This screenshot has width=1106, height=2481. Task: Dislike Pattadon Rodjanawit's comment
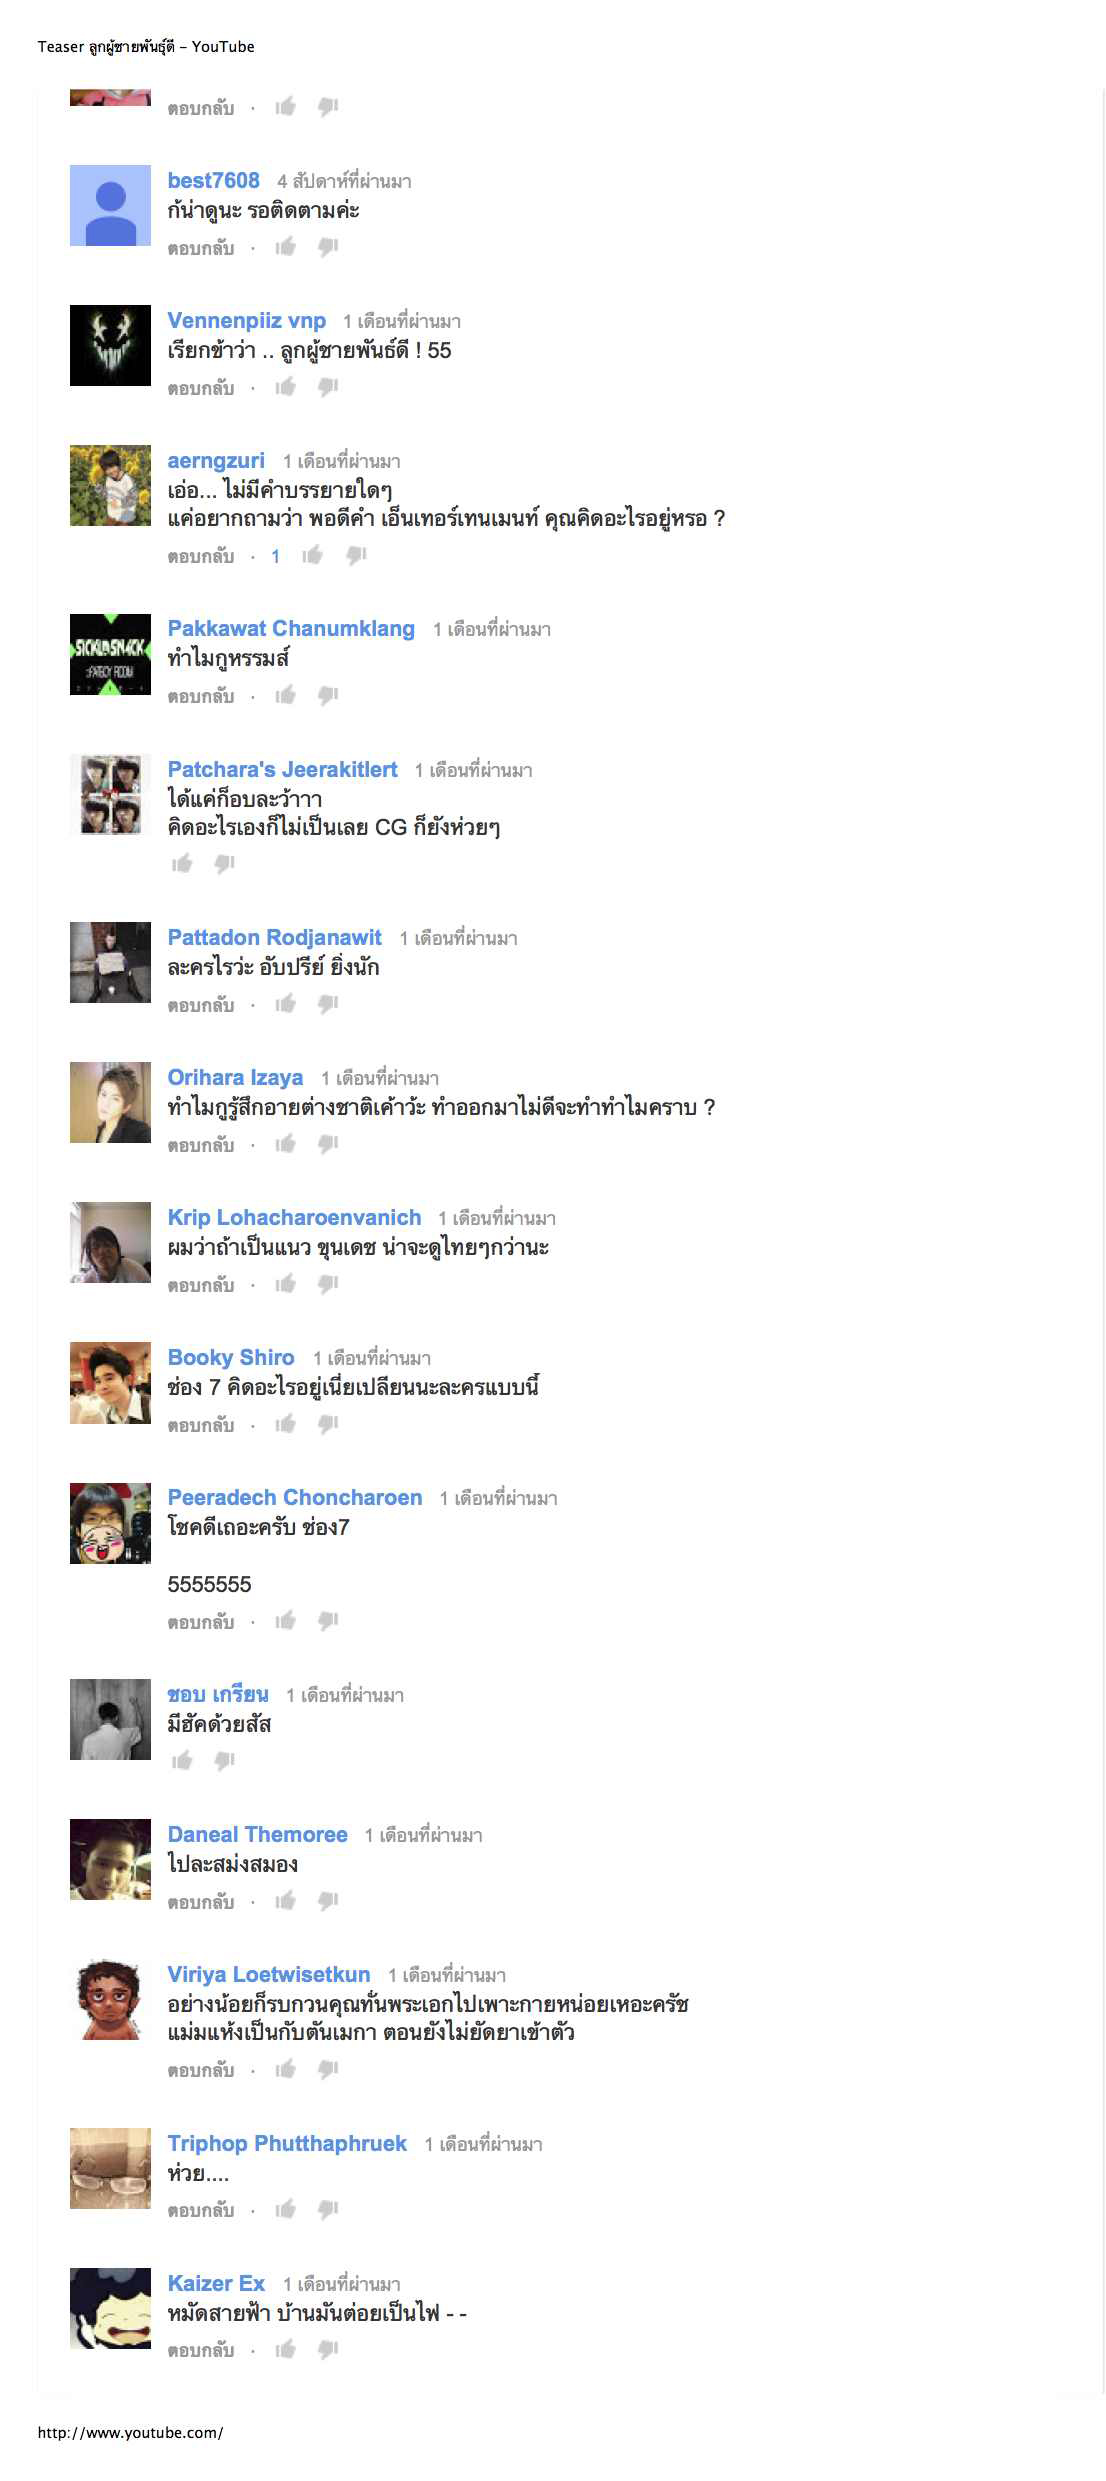[328, 1004]
